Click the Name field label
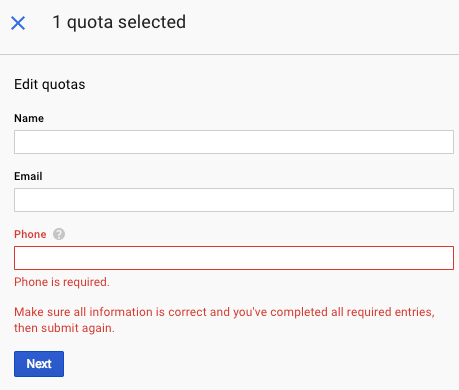This screenshot has width=459, height=390. point(29,118)
